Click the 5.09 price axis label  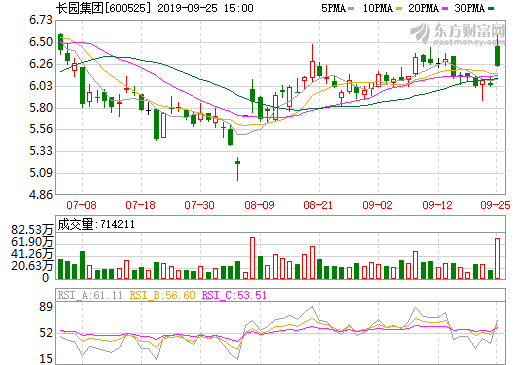[x=41, y=173]
